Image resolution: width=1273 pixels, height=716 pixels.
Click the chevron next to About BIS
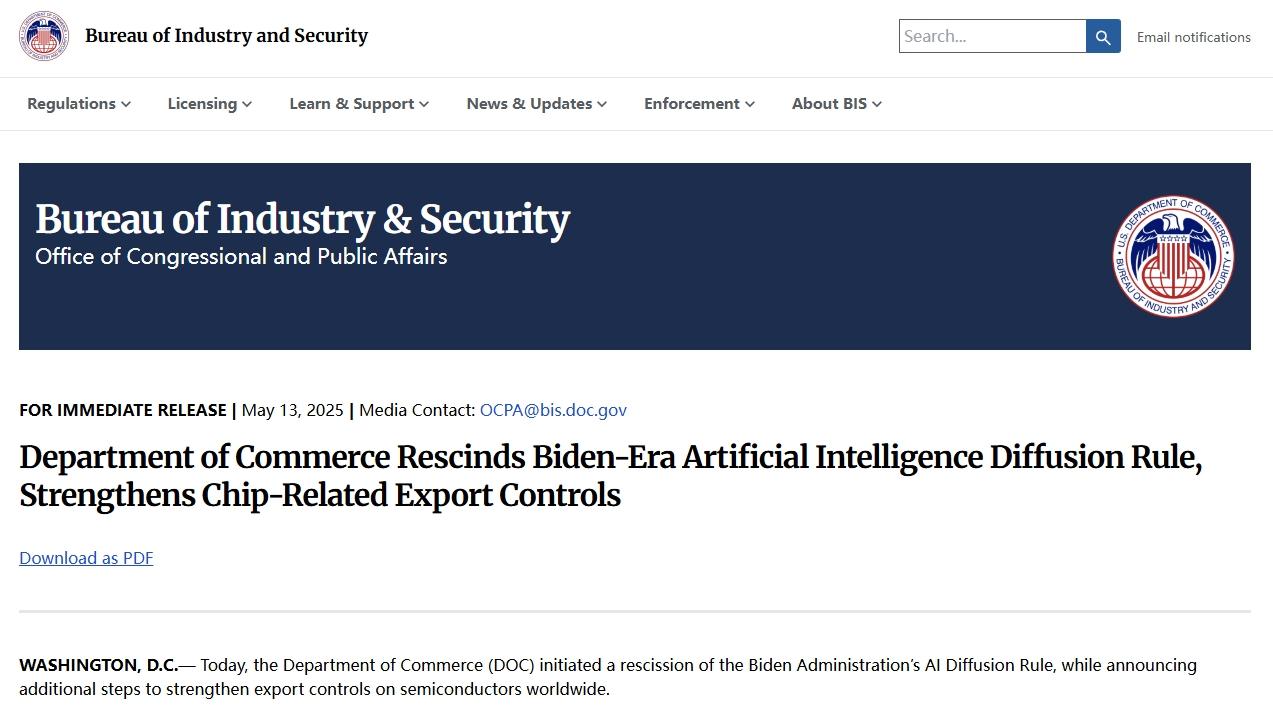coord(877,104)
